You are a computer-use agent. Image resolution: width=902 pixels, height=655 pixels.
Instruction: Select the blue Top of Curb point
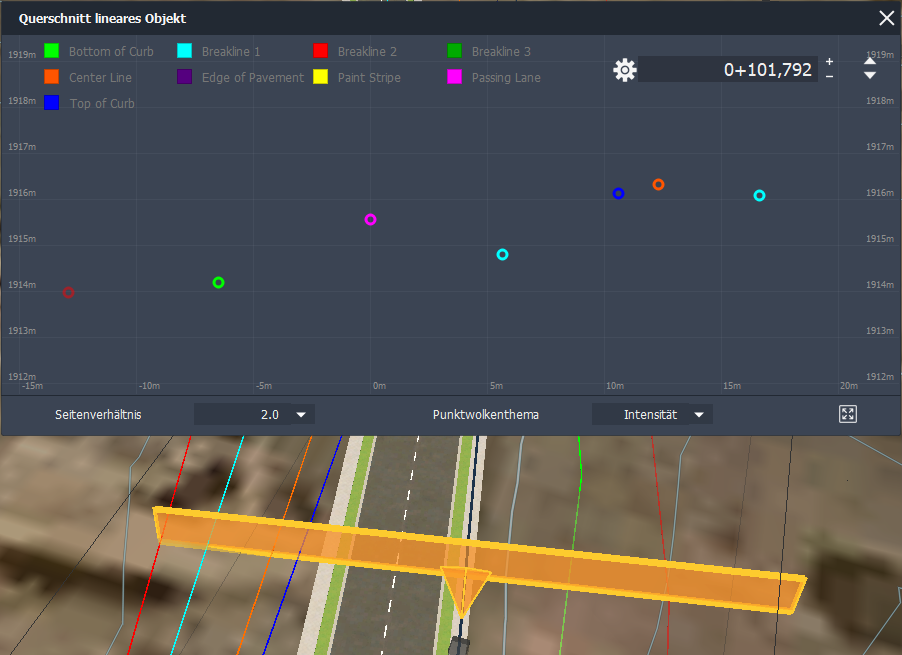tap(618, 193)
